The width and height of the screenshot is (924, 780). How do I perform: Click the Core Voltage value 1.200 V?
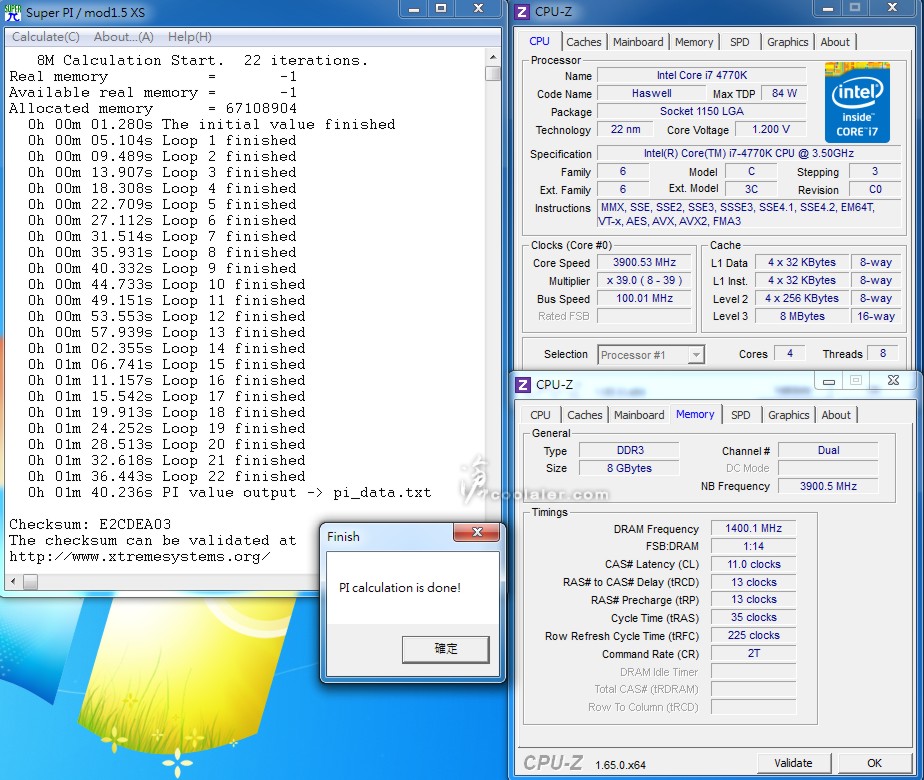click(x=771, y=129)
